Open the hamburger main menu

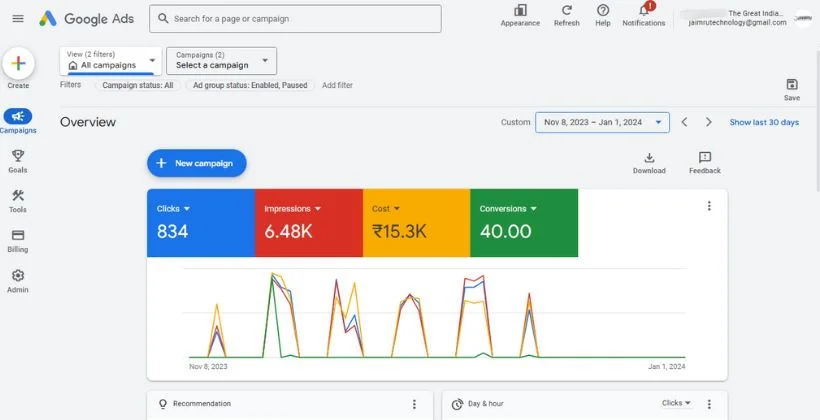point(17,18)
